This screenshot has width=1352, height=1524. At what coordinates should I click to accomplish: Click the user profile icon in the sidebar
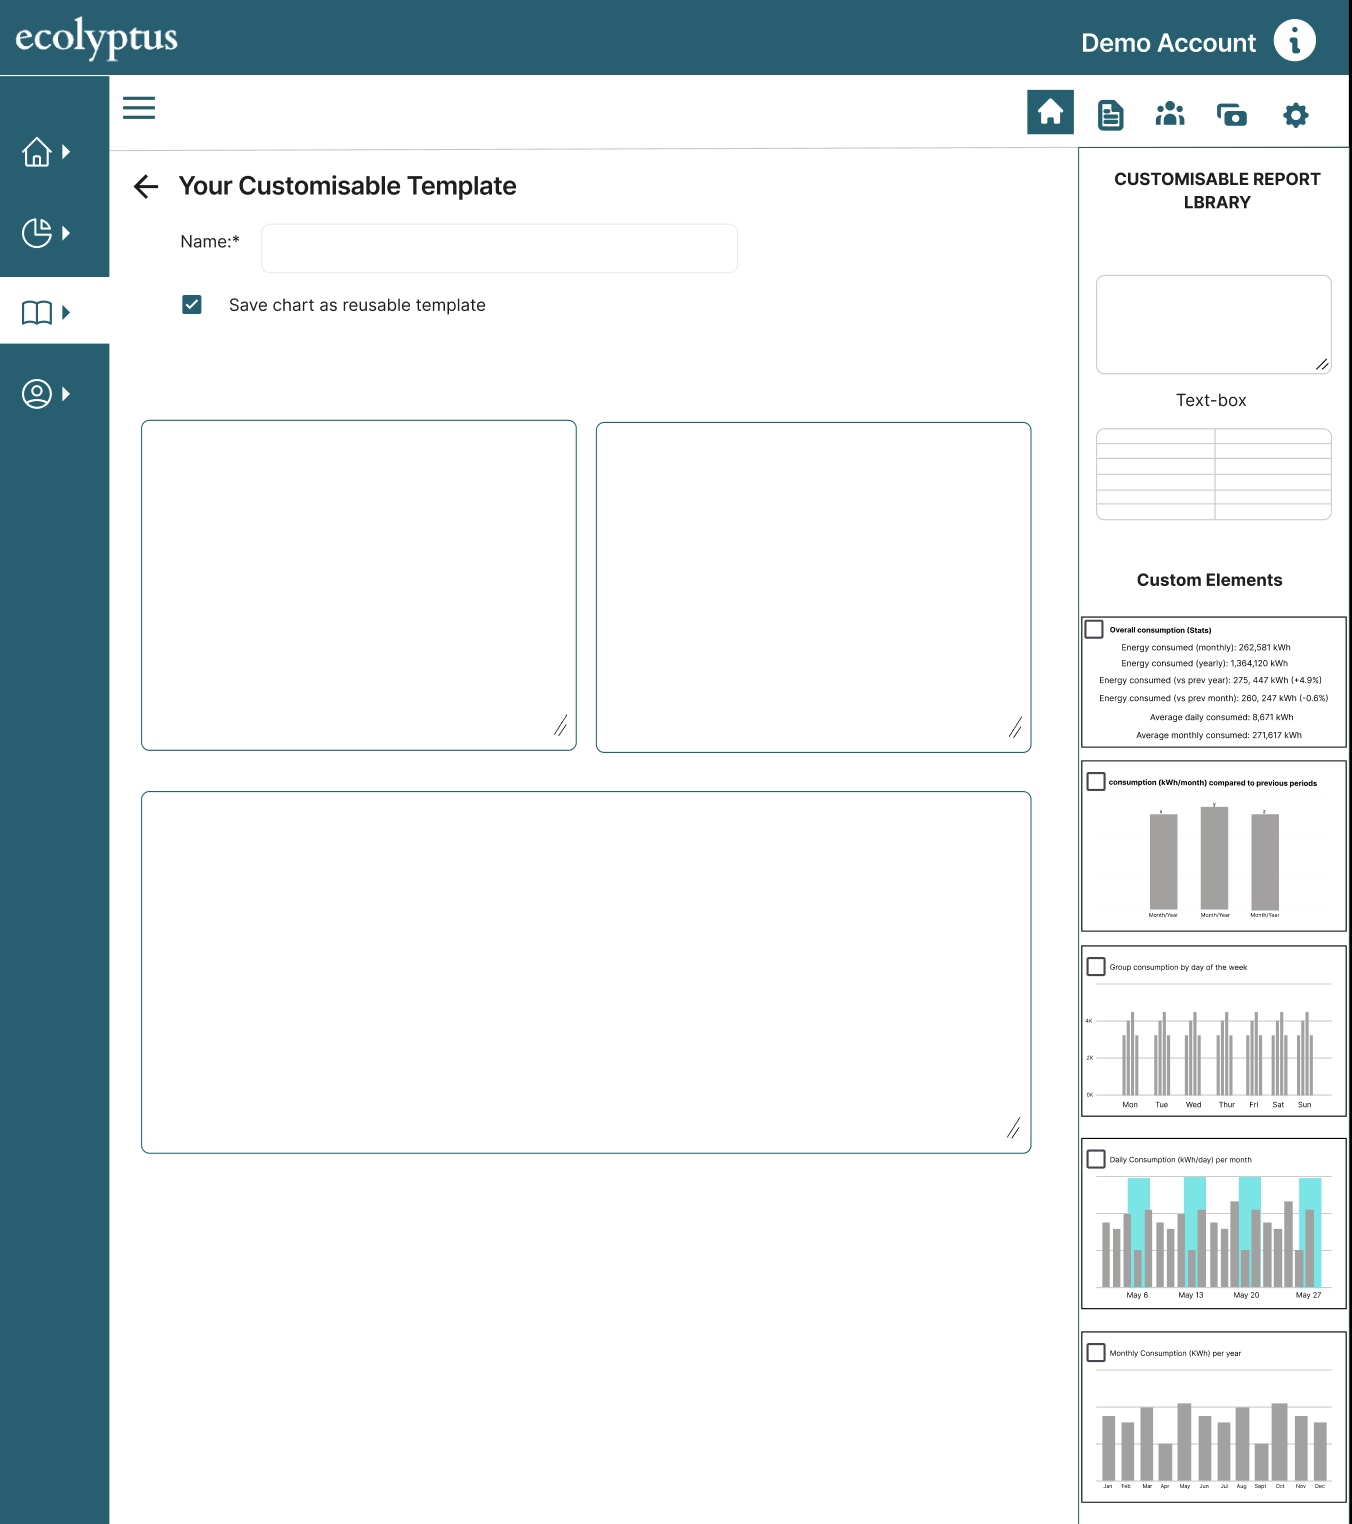(37, 393)
